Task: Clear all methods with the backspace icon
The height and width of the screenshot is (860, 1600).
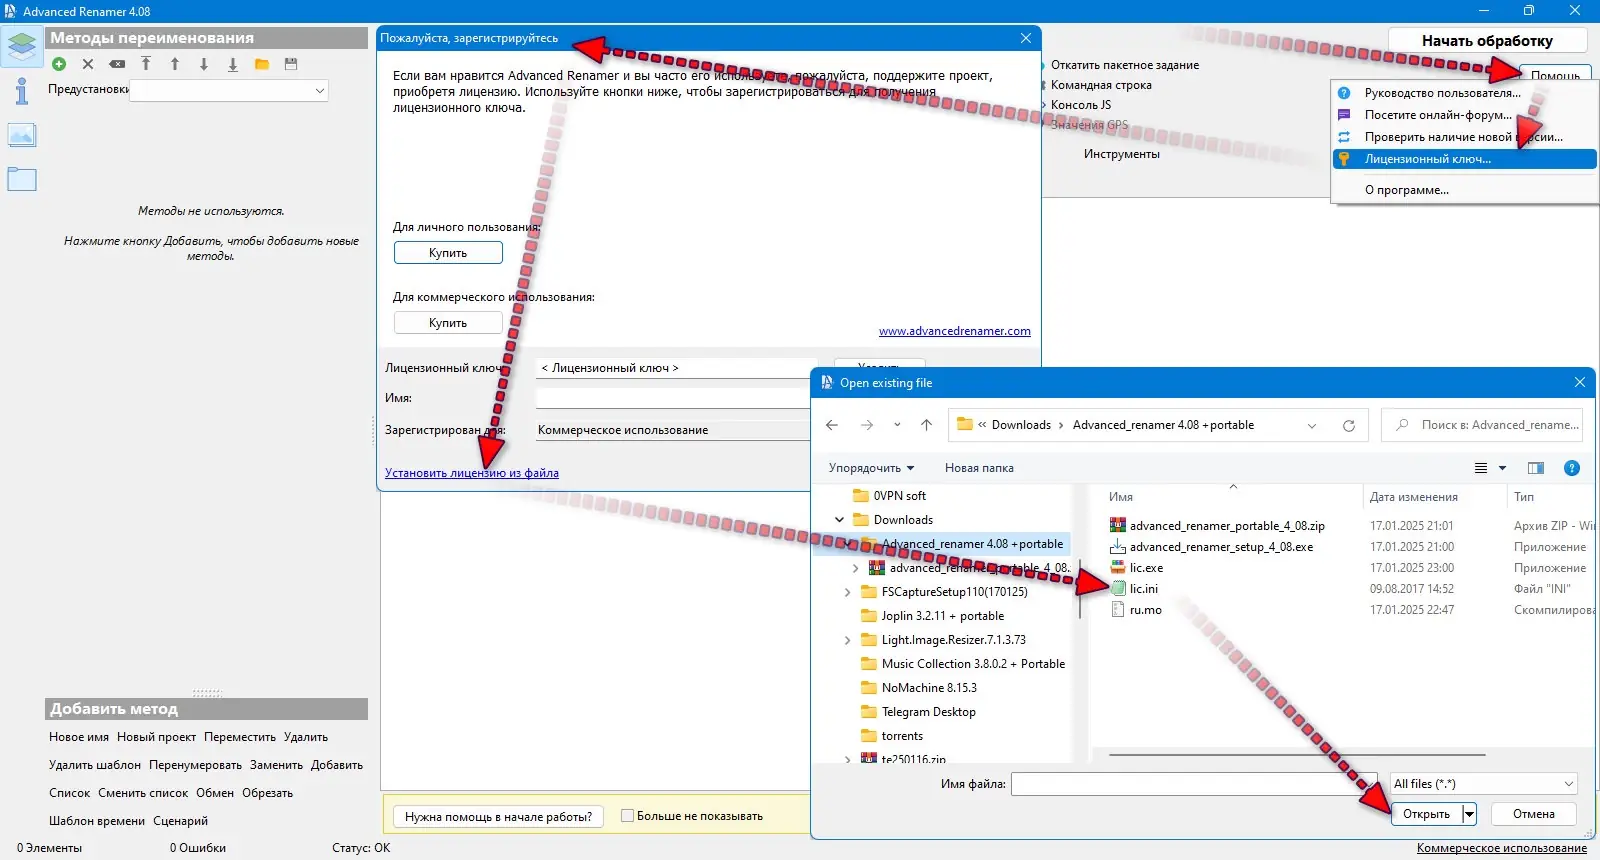Action: [117, 64]
